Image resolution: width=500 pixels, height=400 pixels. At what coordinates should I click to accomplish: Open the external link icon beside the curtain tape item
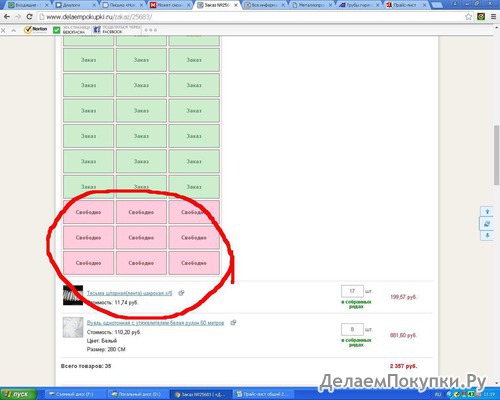[x=181, y=293]
